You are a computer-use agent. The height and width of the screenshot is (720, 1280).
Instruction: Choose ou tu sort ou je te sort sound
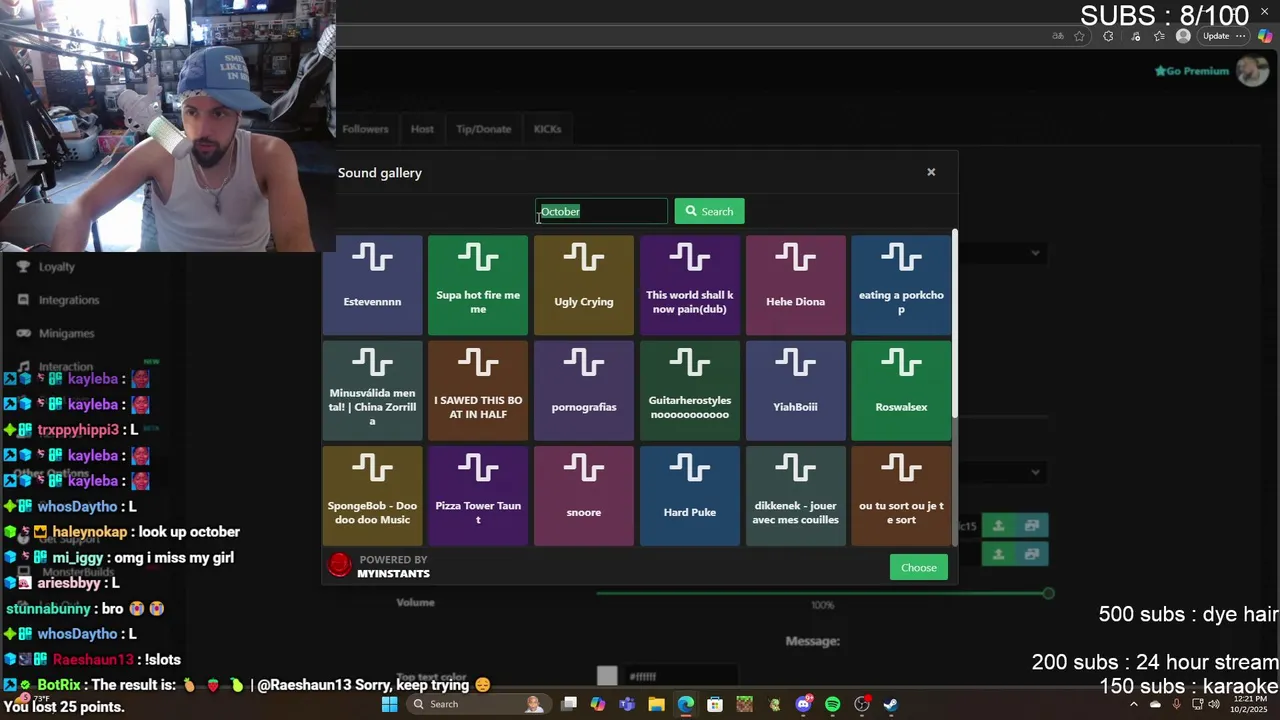pyautogui.click(x=901, y=496)
